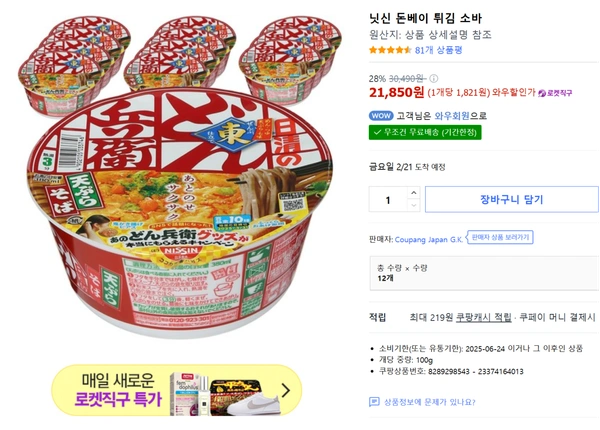Click the report product info chat icon
This screenshot has width=600, height=430.
point(375,402)
